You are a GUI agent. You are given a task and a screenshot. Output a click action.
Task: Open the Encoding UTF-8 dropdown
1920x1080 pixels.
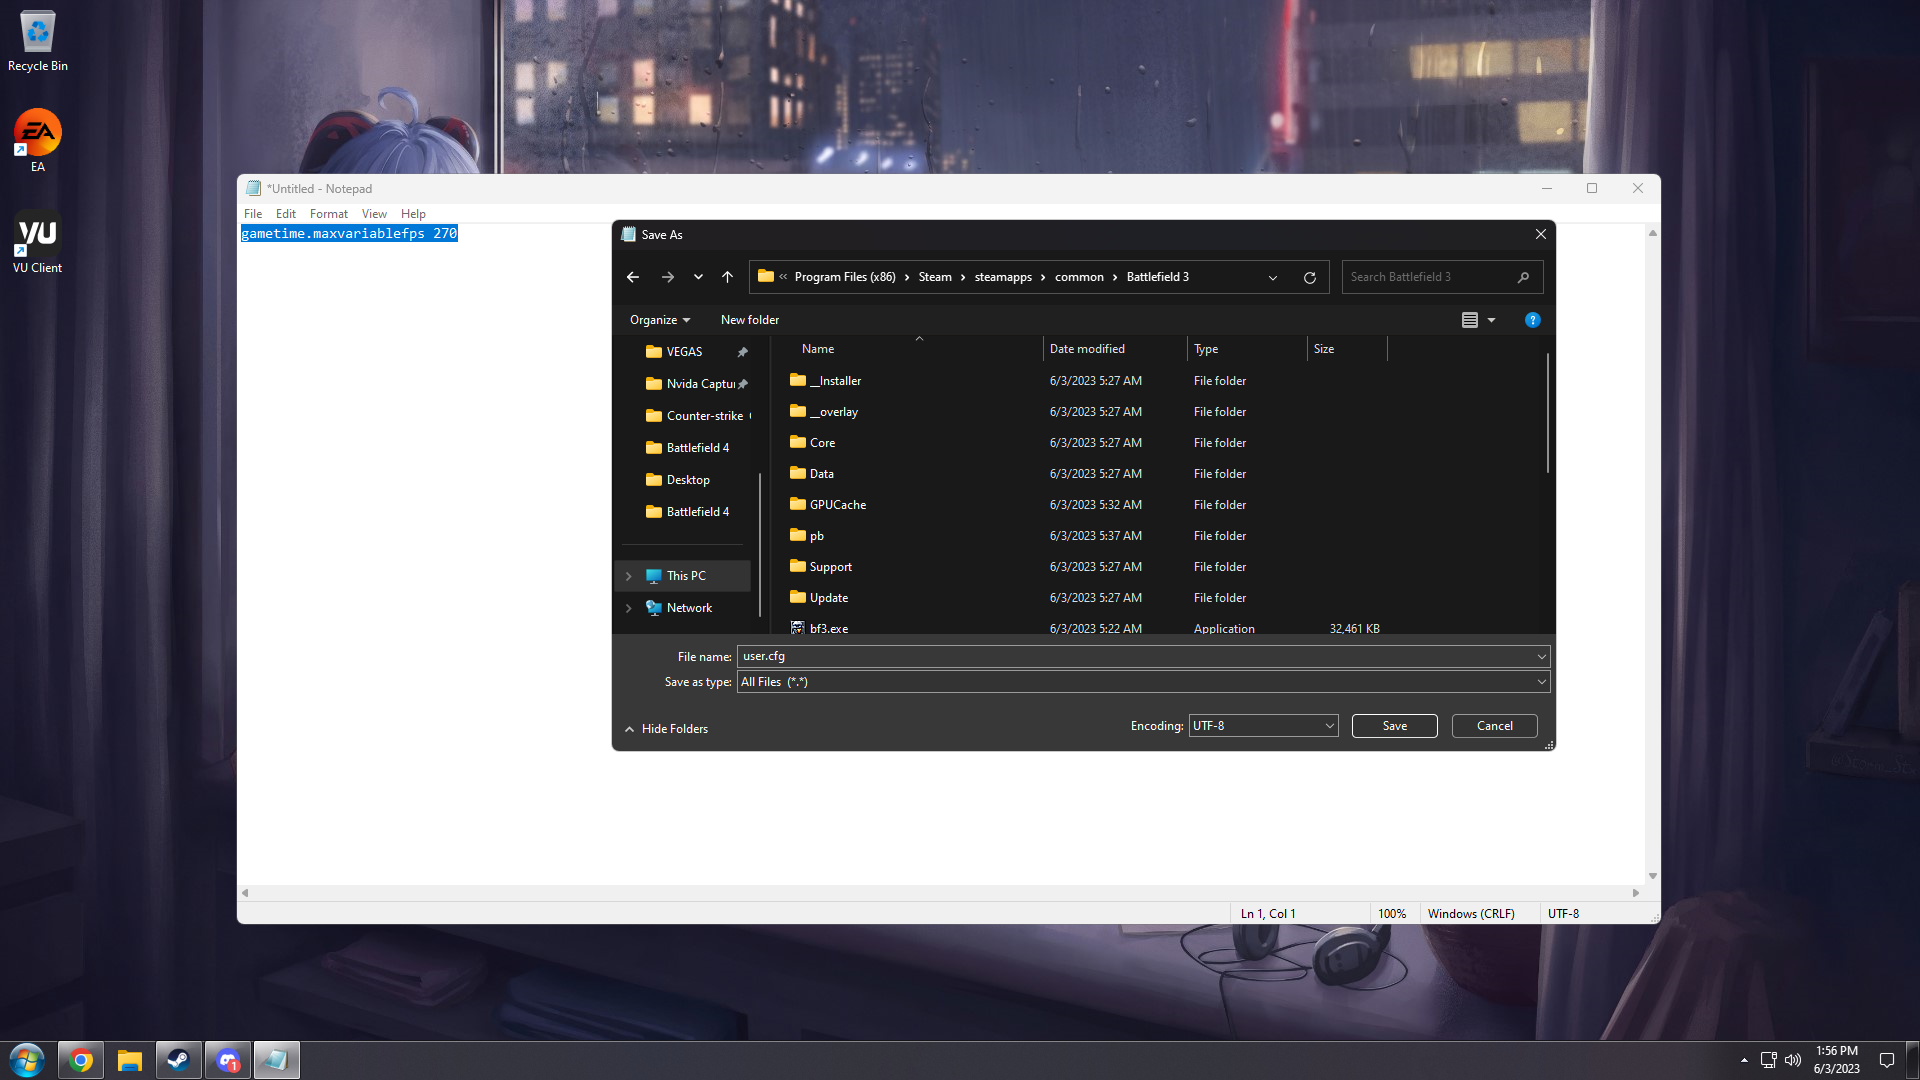(x=1263, y=726)
